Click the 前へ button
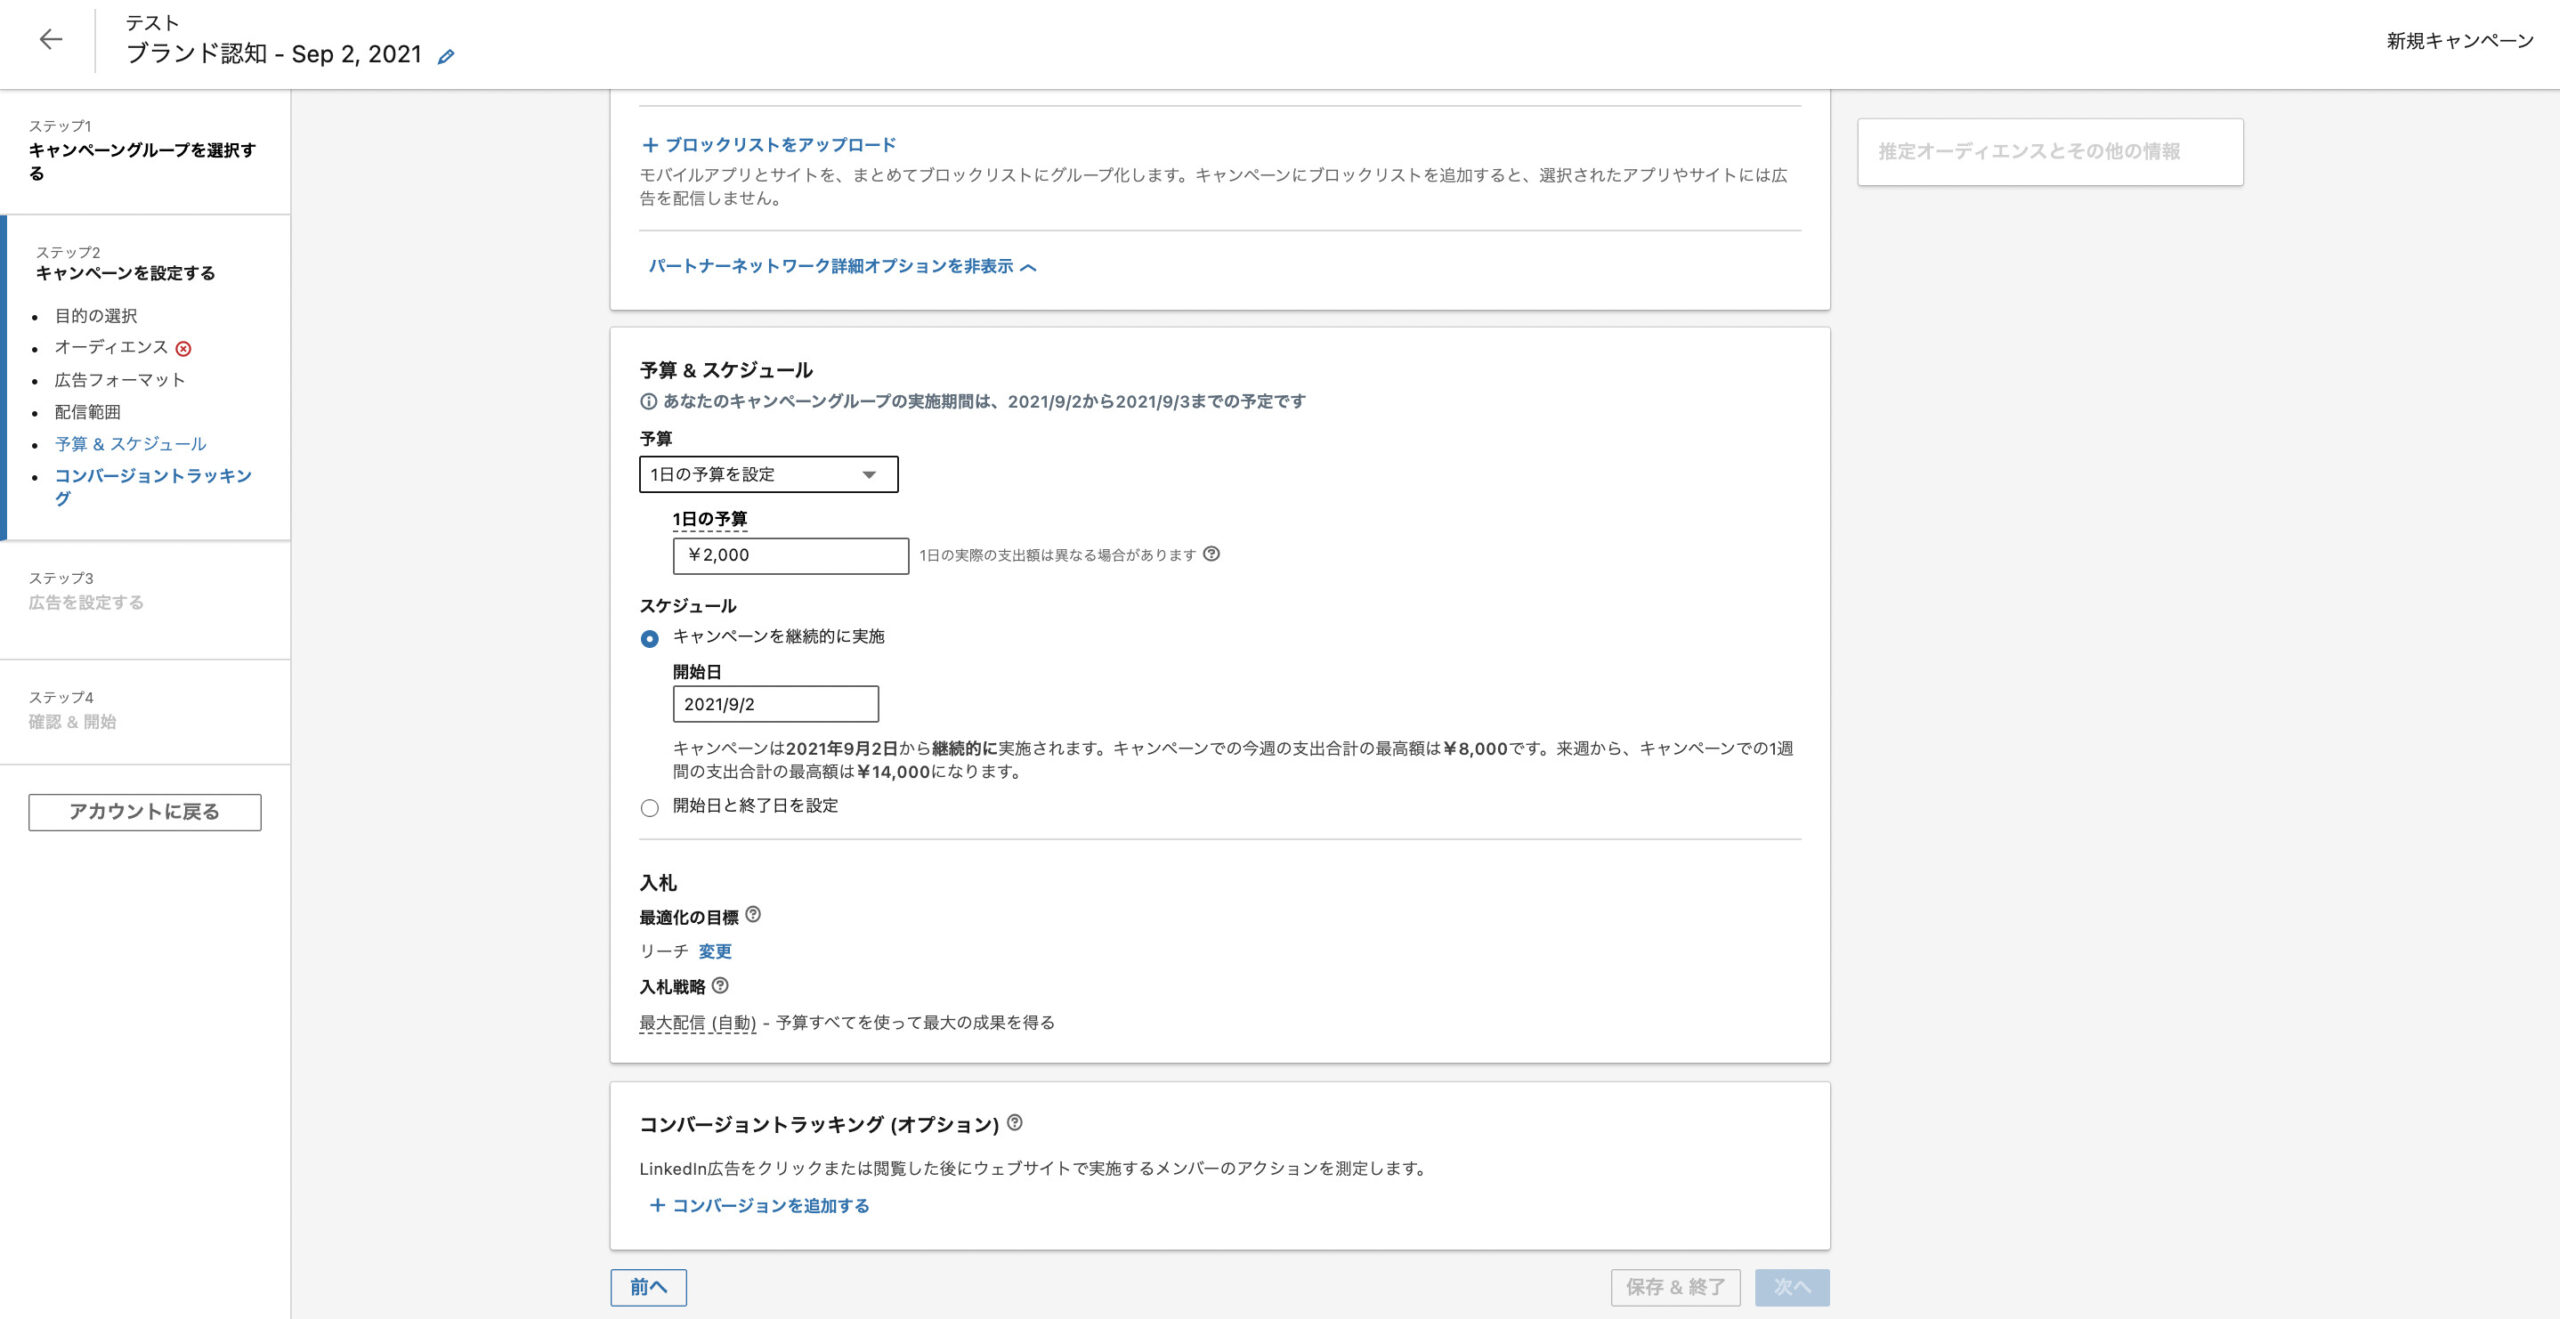Image resolution: width=2560 pixels, height=1319 pixels. [x=648, y=1287]
